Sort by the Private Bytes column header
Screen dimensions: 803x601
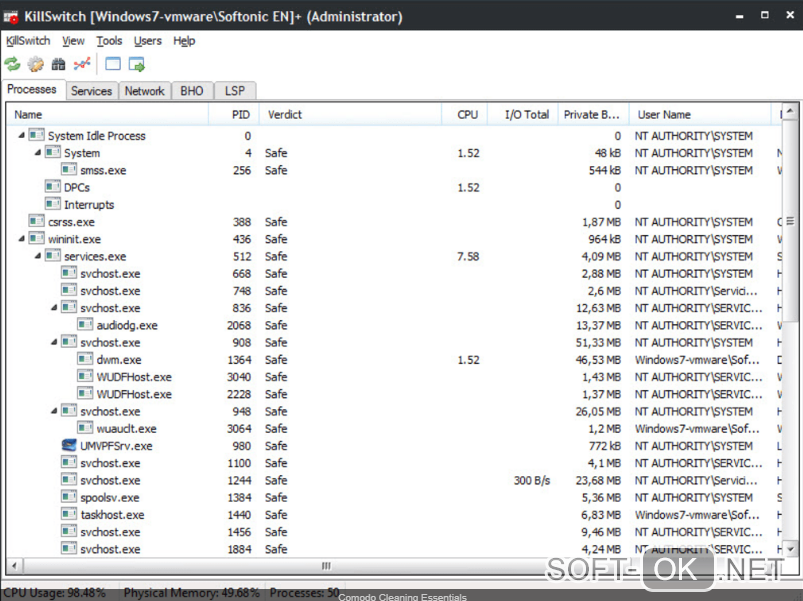[593, 115]
